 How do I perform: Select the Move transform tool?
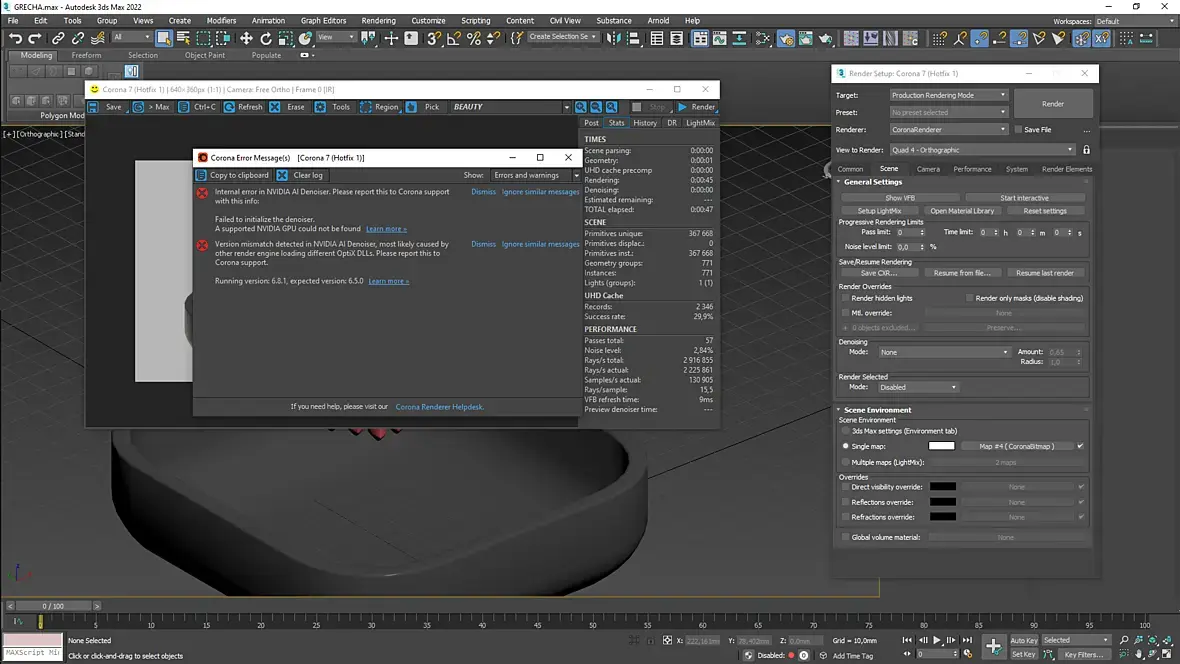pos(246,38)
